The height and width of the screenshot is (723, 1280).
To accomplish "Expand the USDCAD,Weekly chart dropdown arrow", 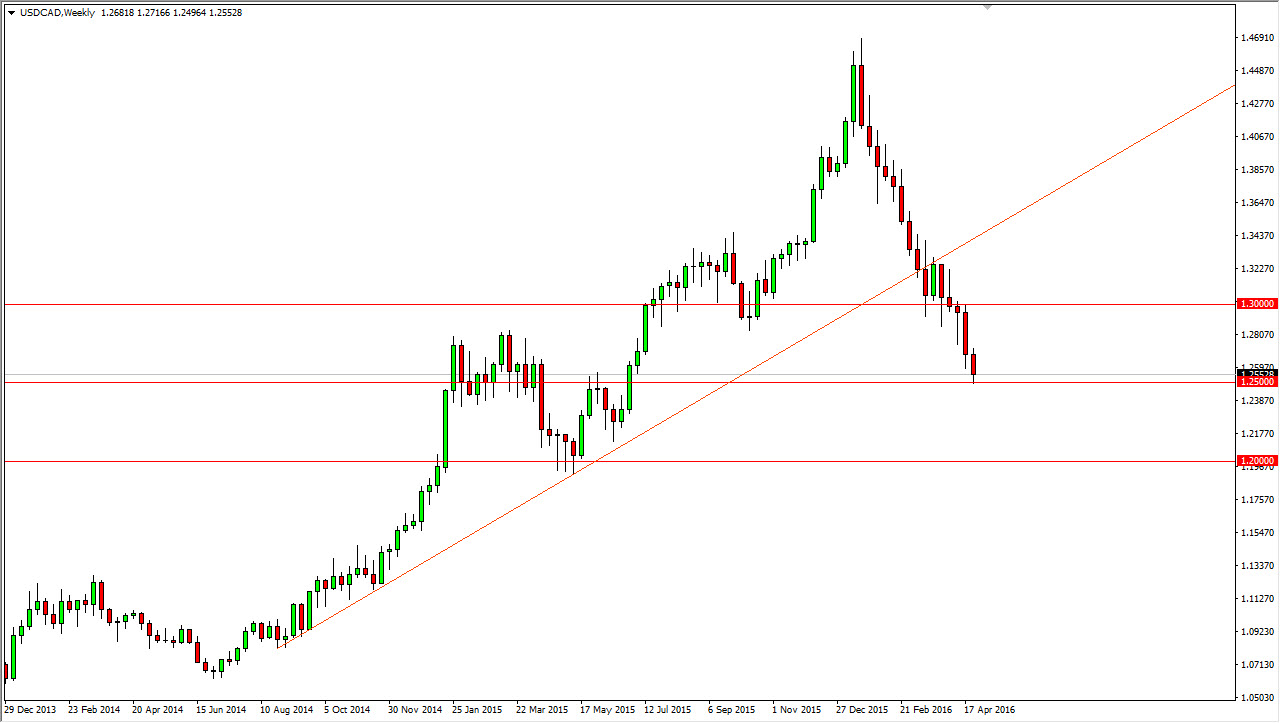I will 10,15.
